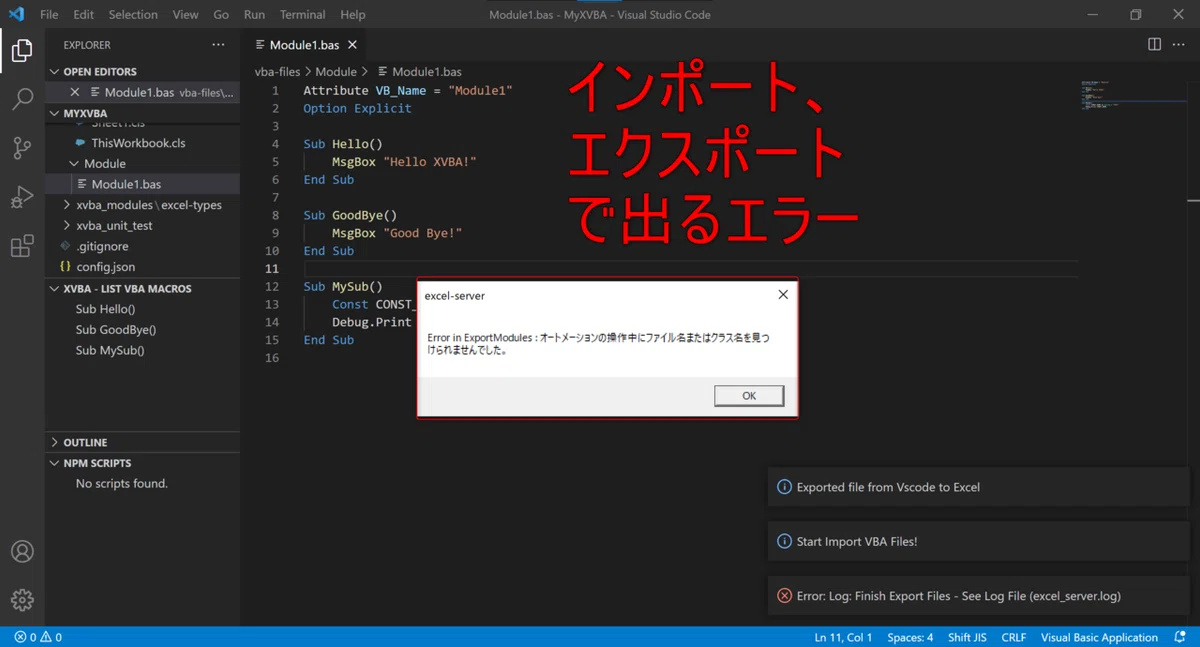Open ThisWorkbook.cls in the explorer

[x=138, y=143]
